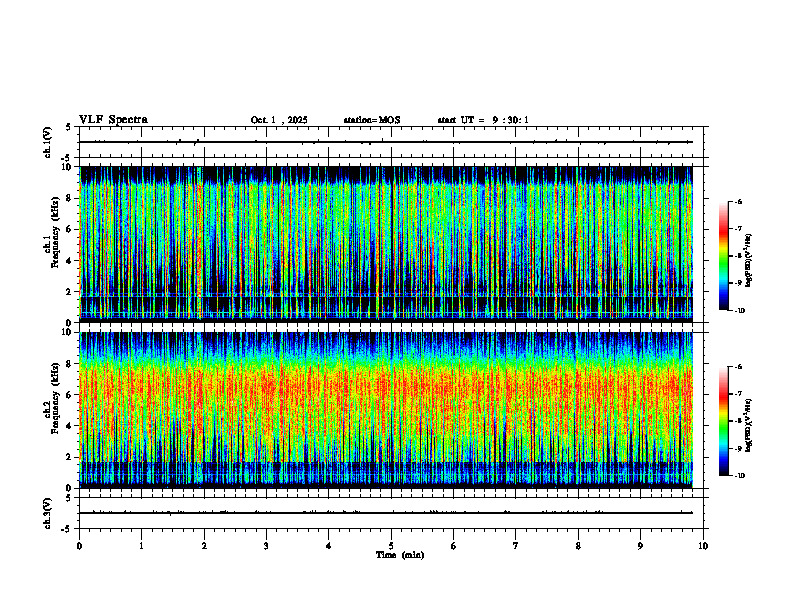The image size is (792, 612).
Task: Click the time axis tick label "9"
Action: [640, 545]
